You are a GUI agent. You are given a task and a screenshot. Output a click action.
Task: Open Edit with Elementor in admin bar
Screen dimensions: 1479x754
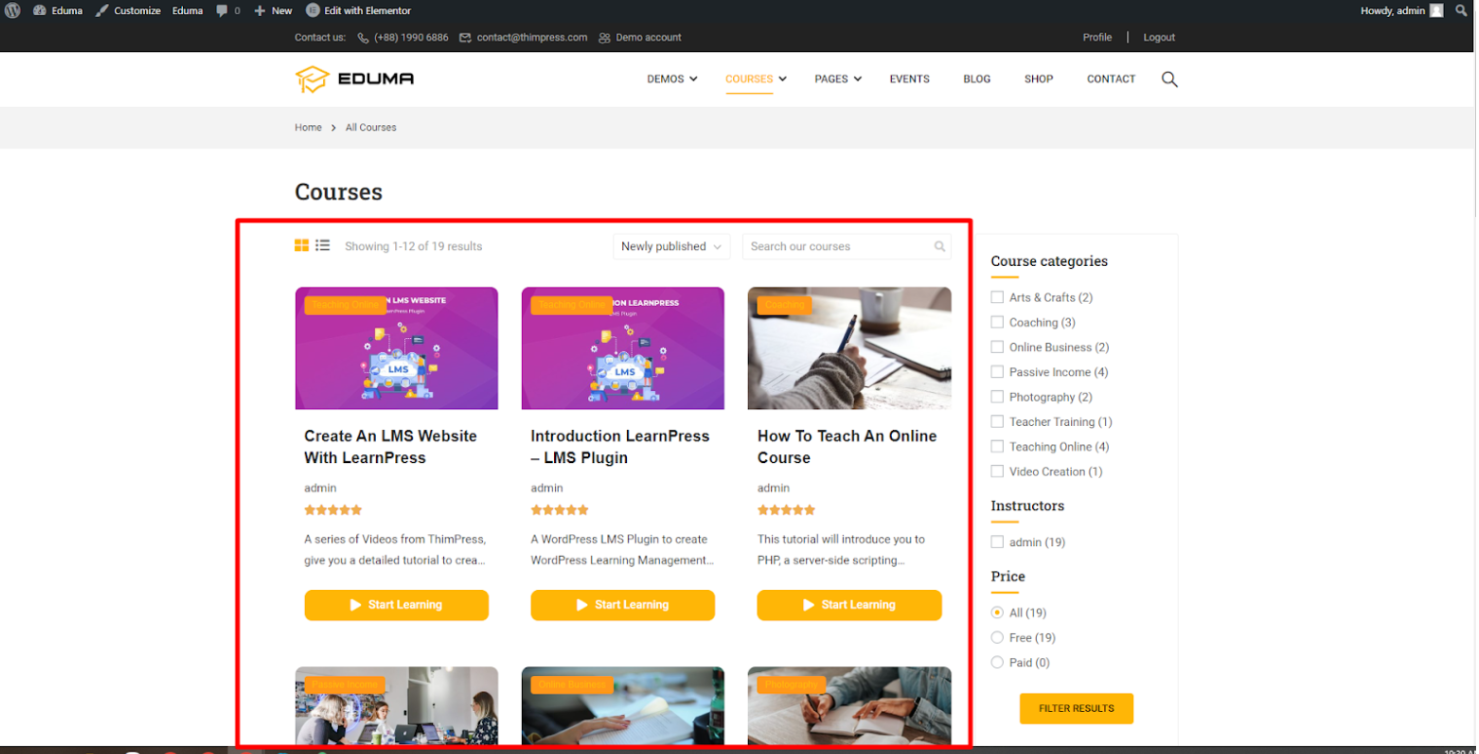coord(358,10)
